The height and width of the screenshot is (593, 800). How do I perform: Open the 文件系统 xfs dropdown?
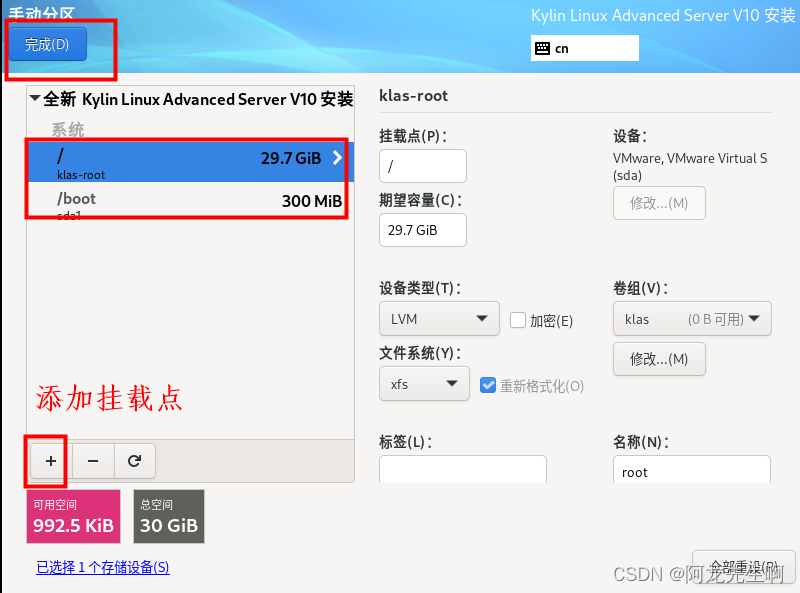pyautogui.click(x=424, y=384)
